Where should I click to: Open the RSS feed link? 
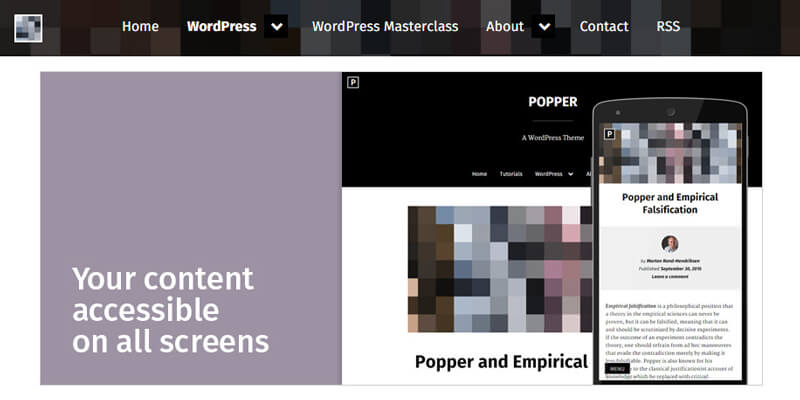(x=668, y=27)
